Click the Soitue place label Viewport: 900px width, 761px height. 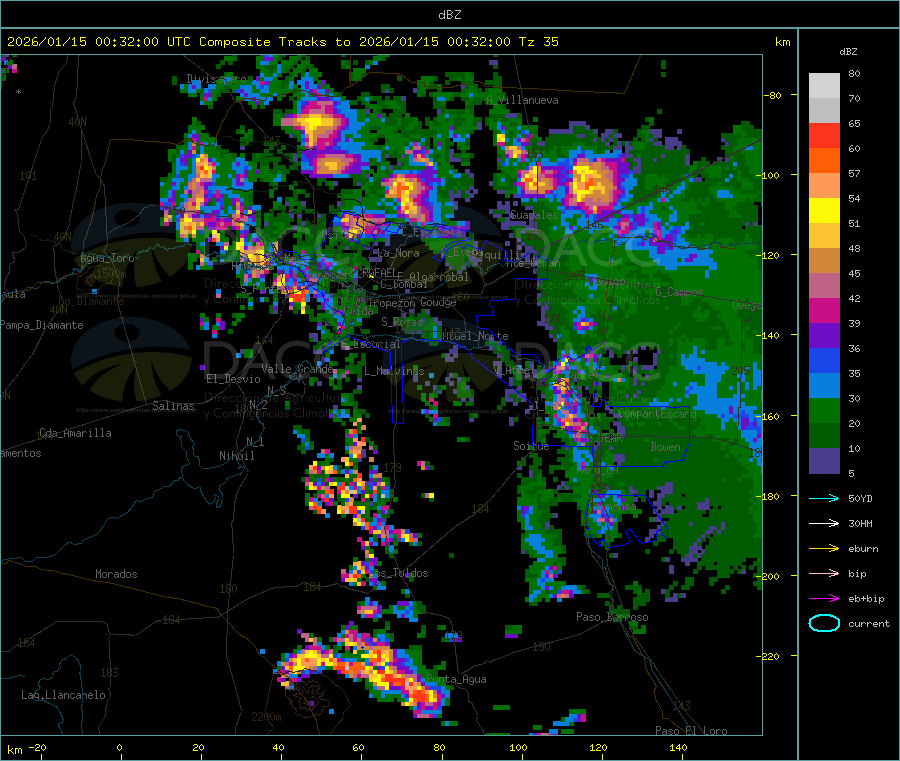point(531,445)
